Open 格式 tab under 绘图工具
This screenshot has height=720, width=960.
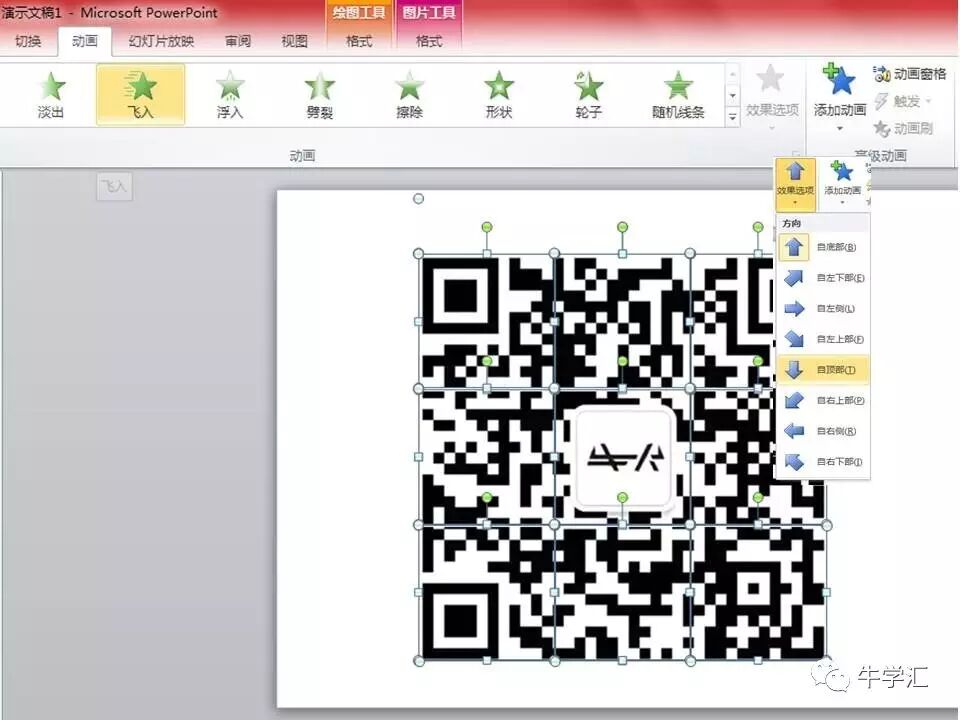[x=359, y=41]
